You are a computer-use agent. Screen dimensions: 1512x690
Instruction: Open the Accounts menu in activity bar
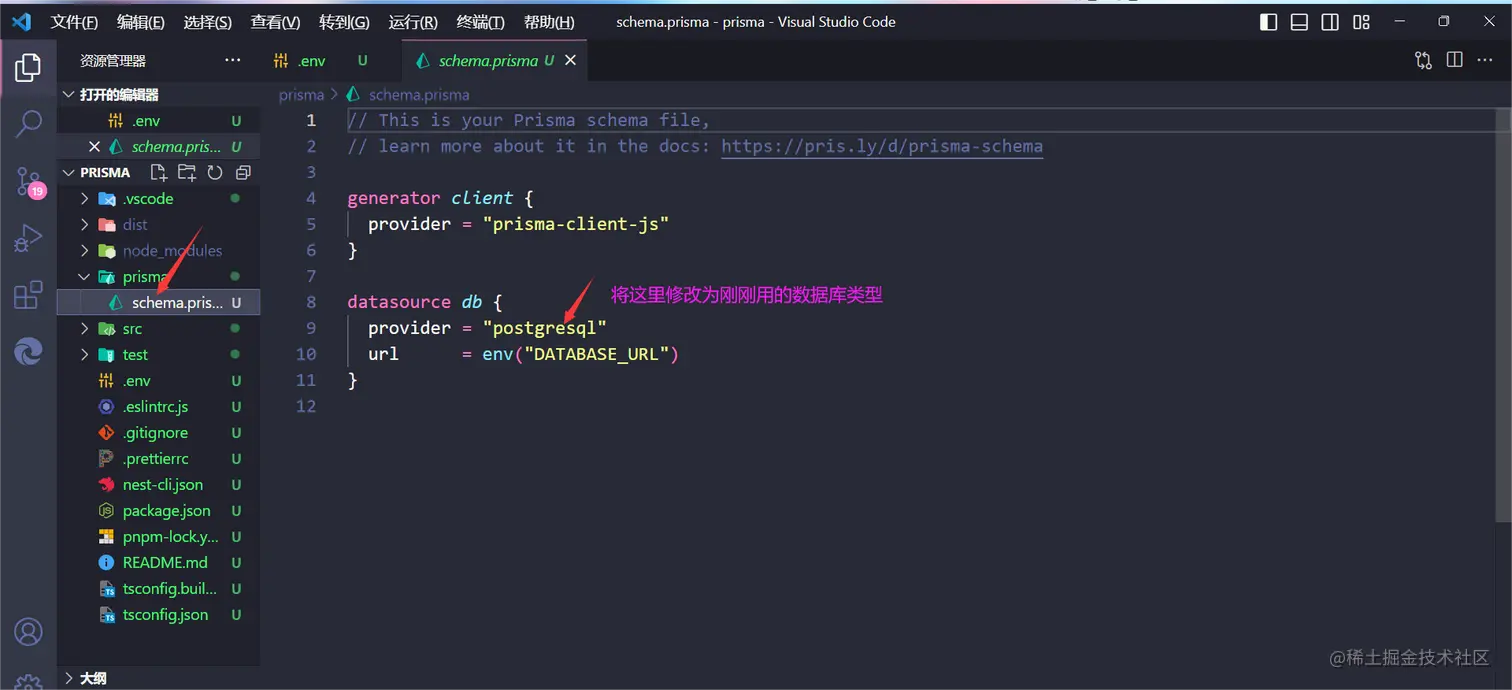[x=28, y=632]
